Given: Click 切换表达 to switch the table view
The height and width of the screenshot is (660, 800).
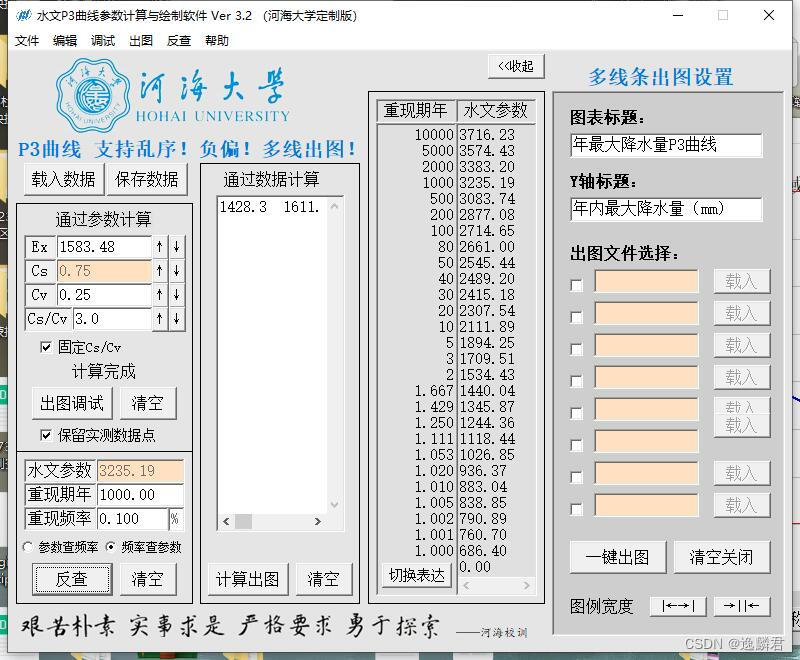Looking at the screenshot, I should point(415,573).
